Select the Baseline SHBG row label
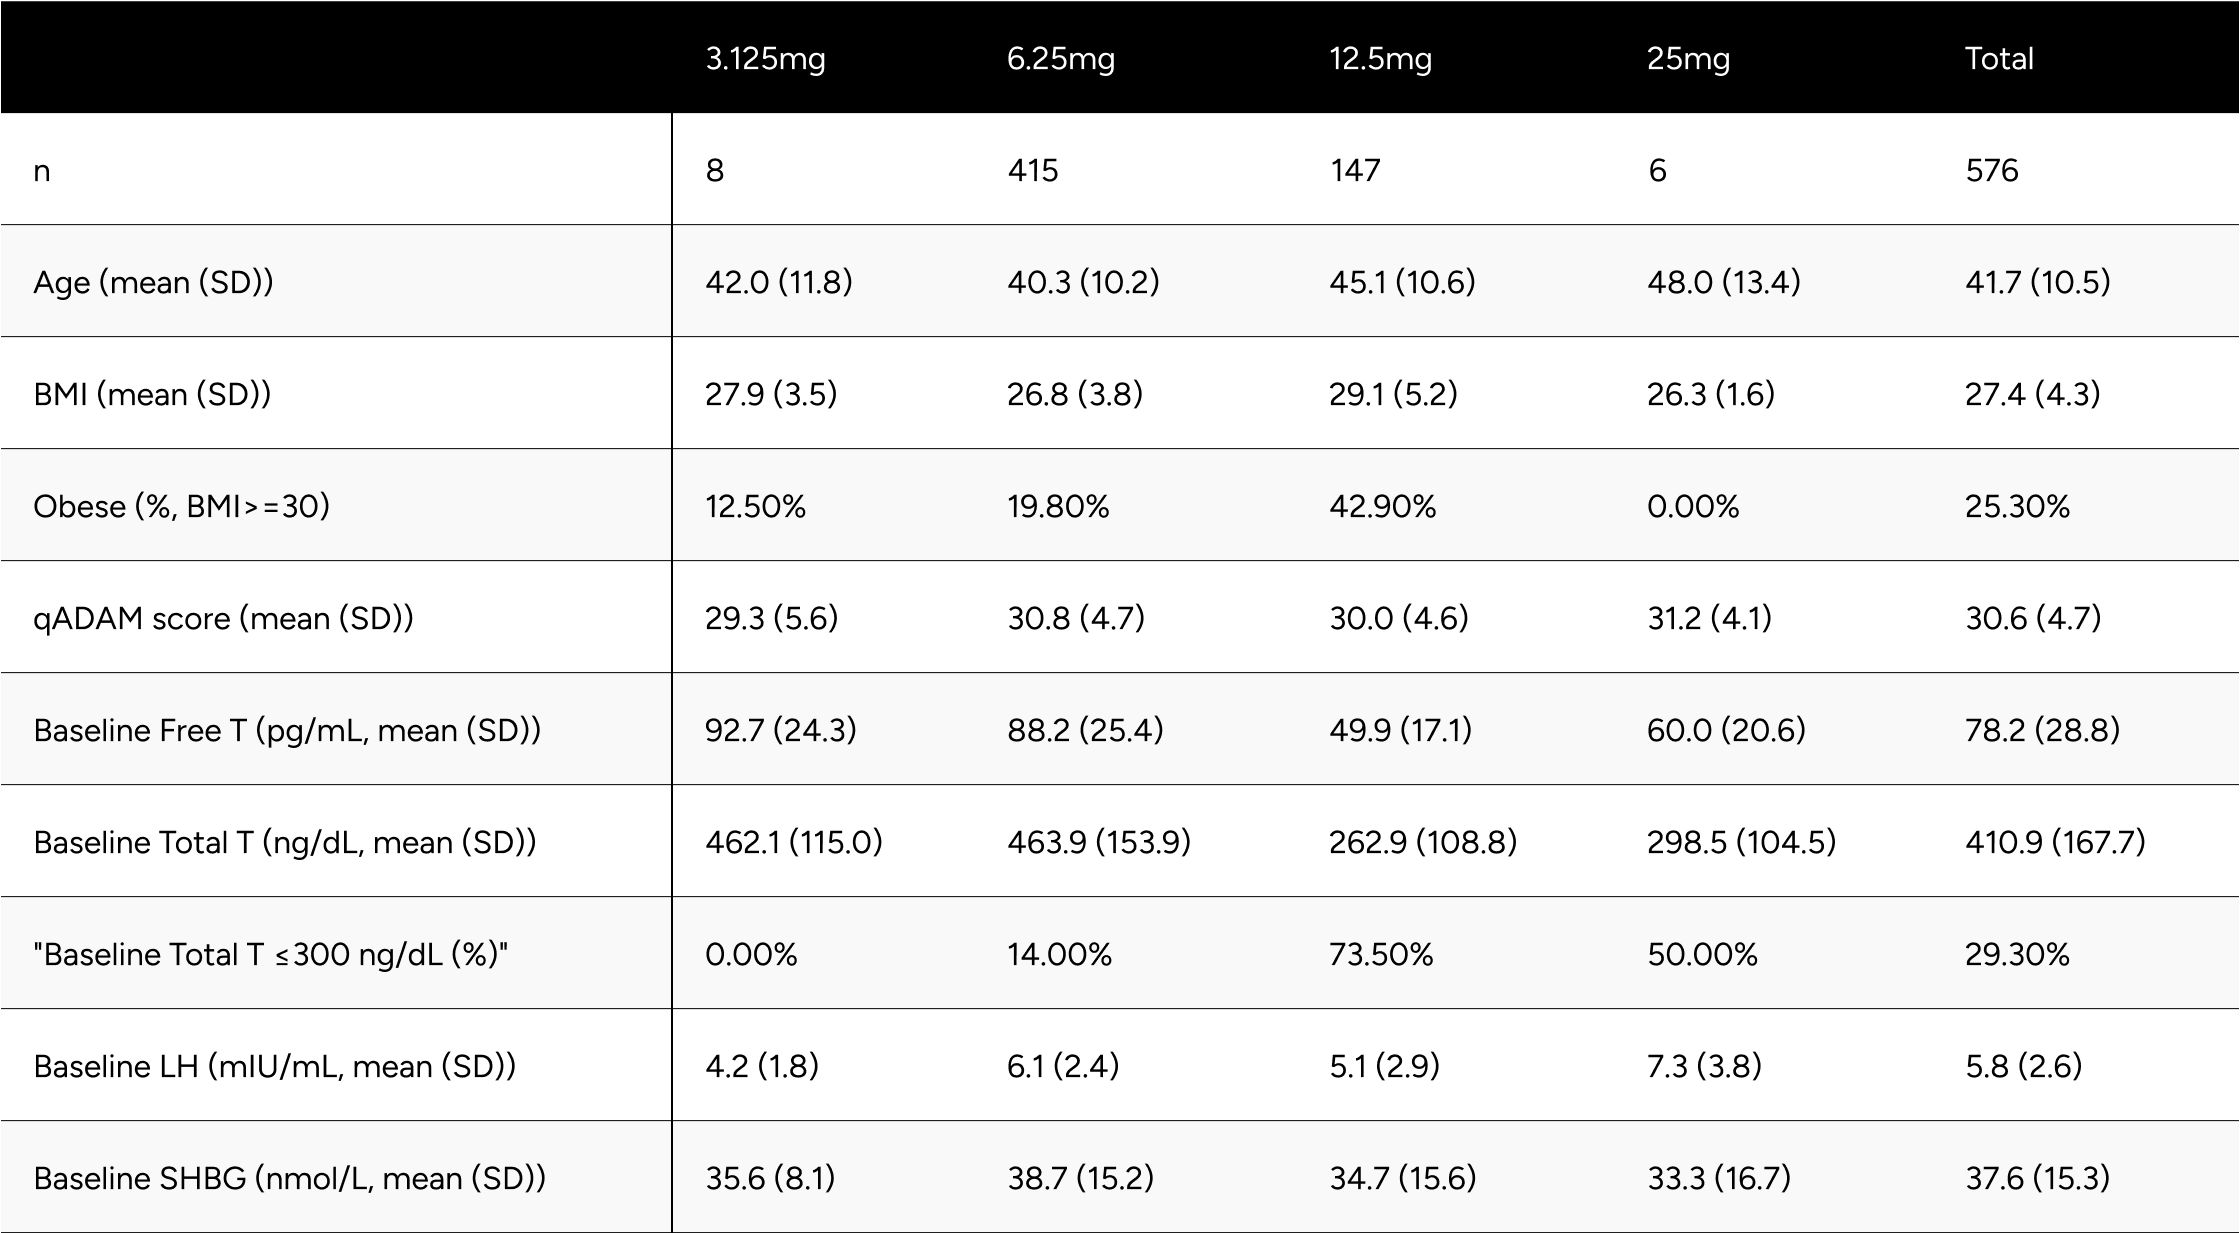Image resolution: width=2240 pixels, height=1233 pixels. tap(290, 1179)
